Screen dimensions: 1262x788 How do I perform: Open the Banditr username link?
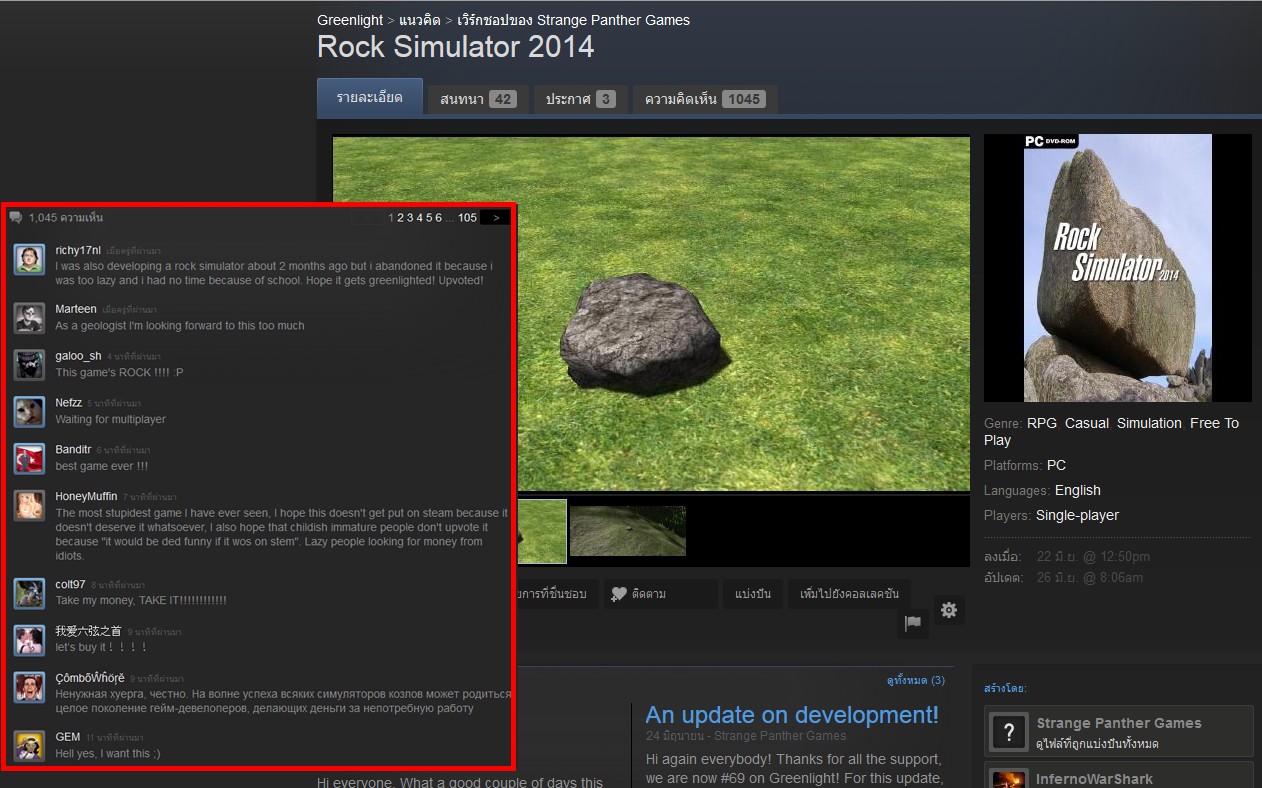point(74,450)
